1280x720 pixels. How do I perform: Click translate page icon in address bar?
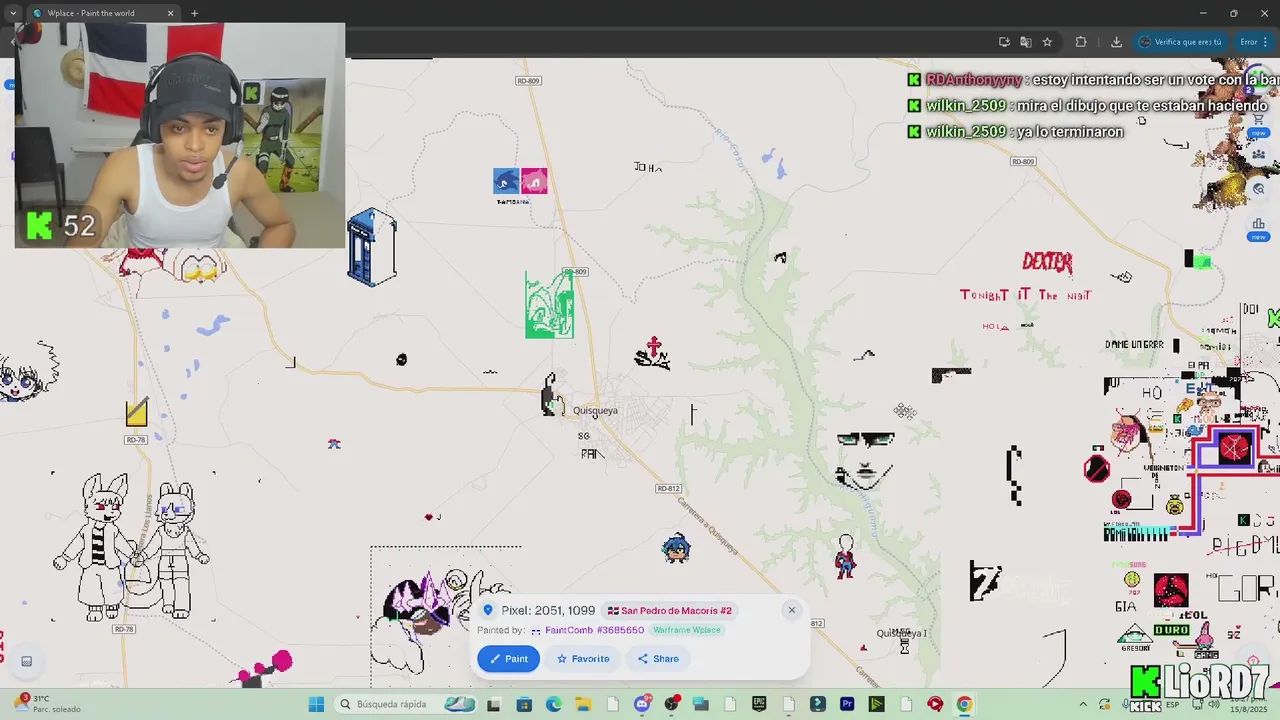click(1025, 42)
